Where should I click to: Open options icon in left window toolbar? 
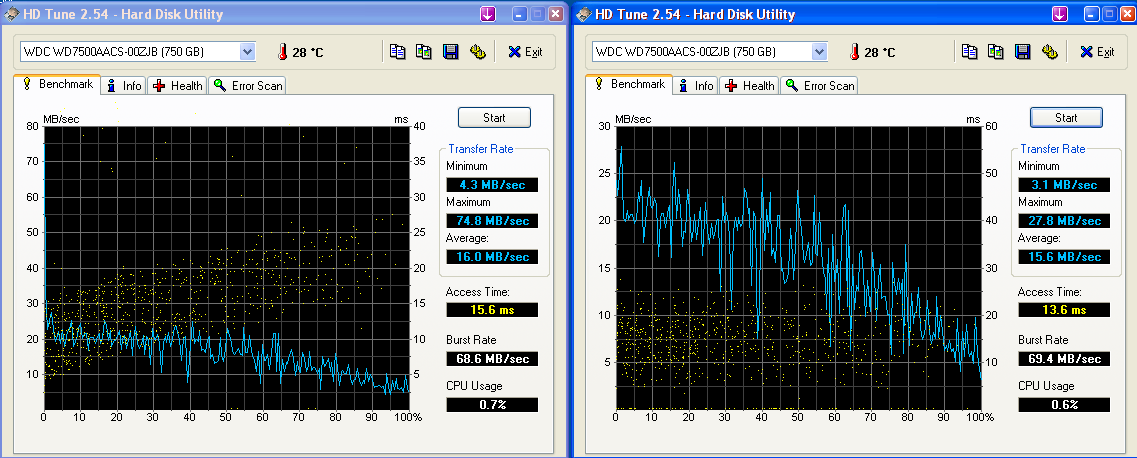(477, 52)
